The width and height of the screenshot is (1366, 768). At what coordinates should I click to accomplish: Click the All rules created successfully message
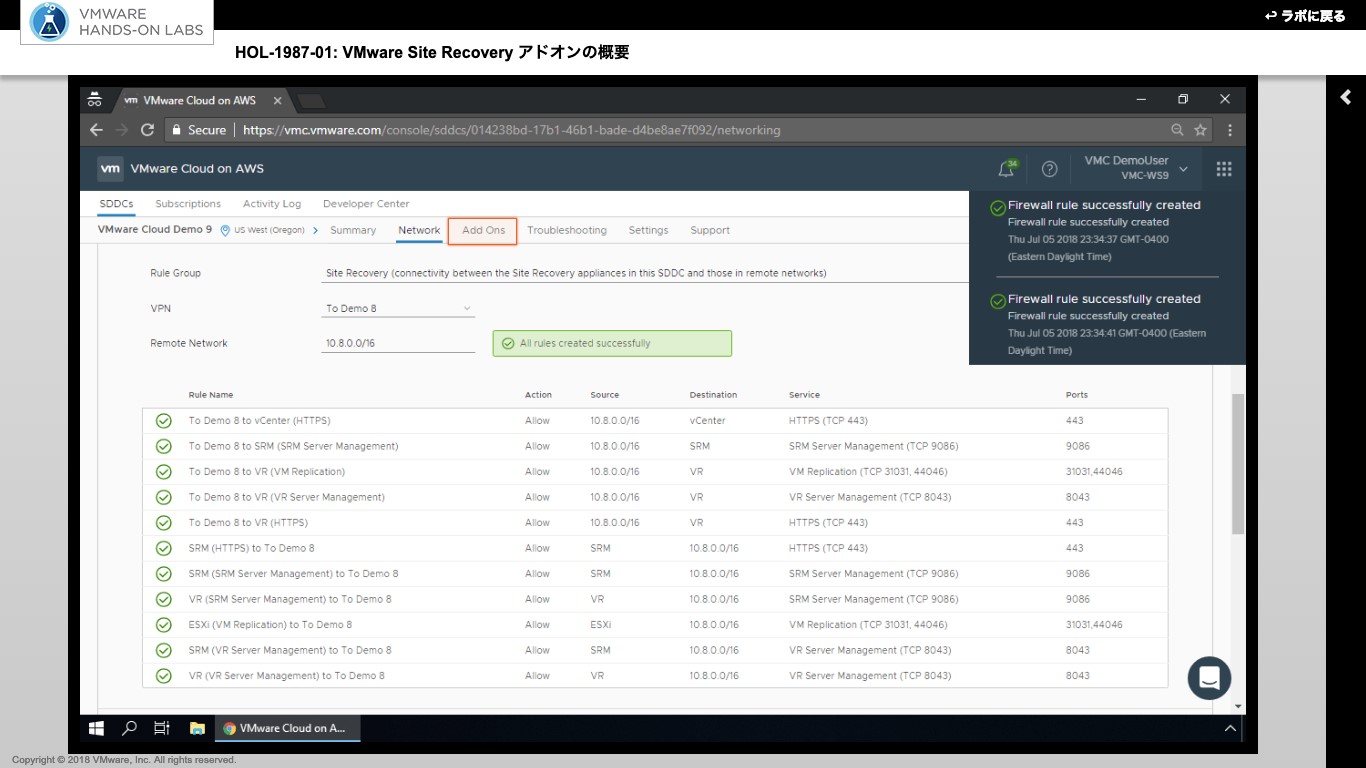612,343
